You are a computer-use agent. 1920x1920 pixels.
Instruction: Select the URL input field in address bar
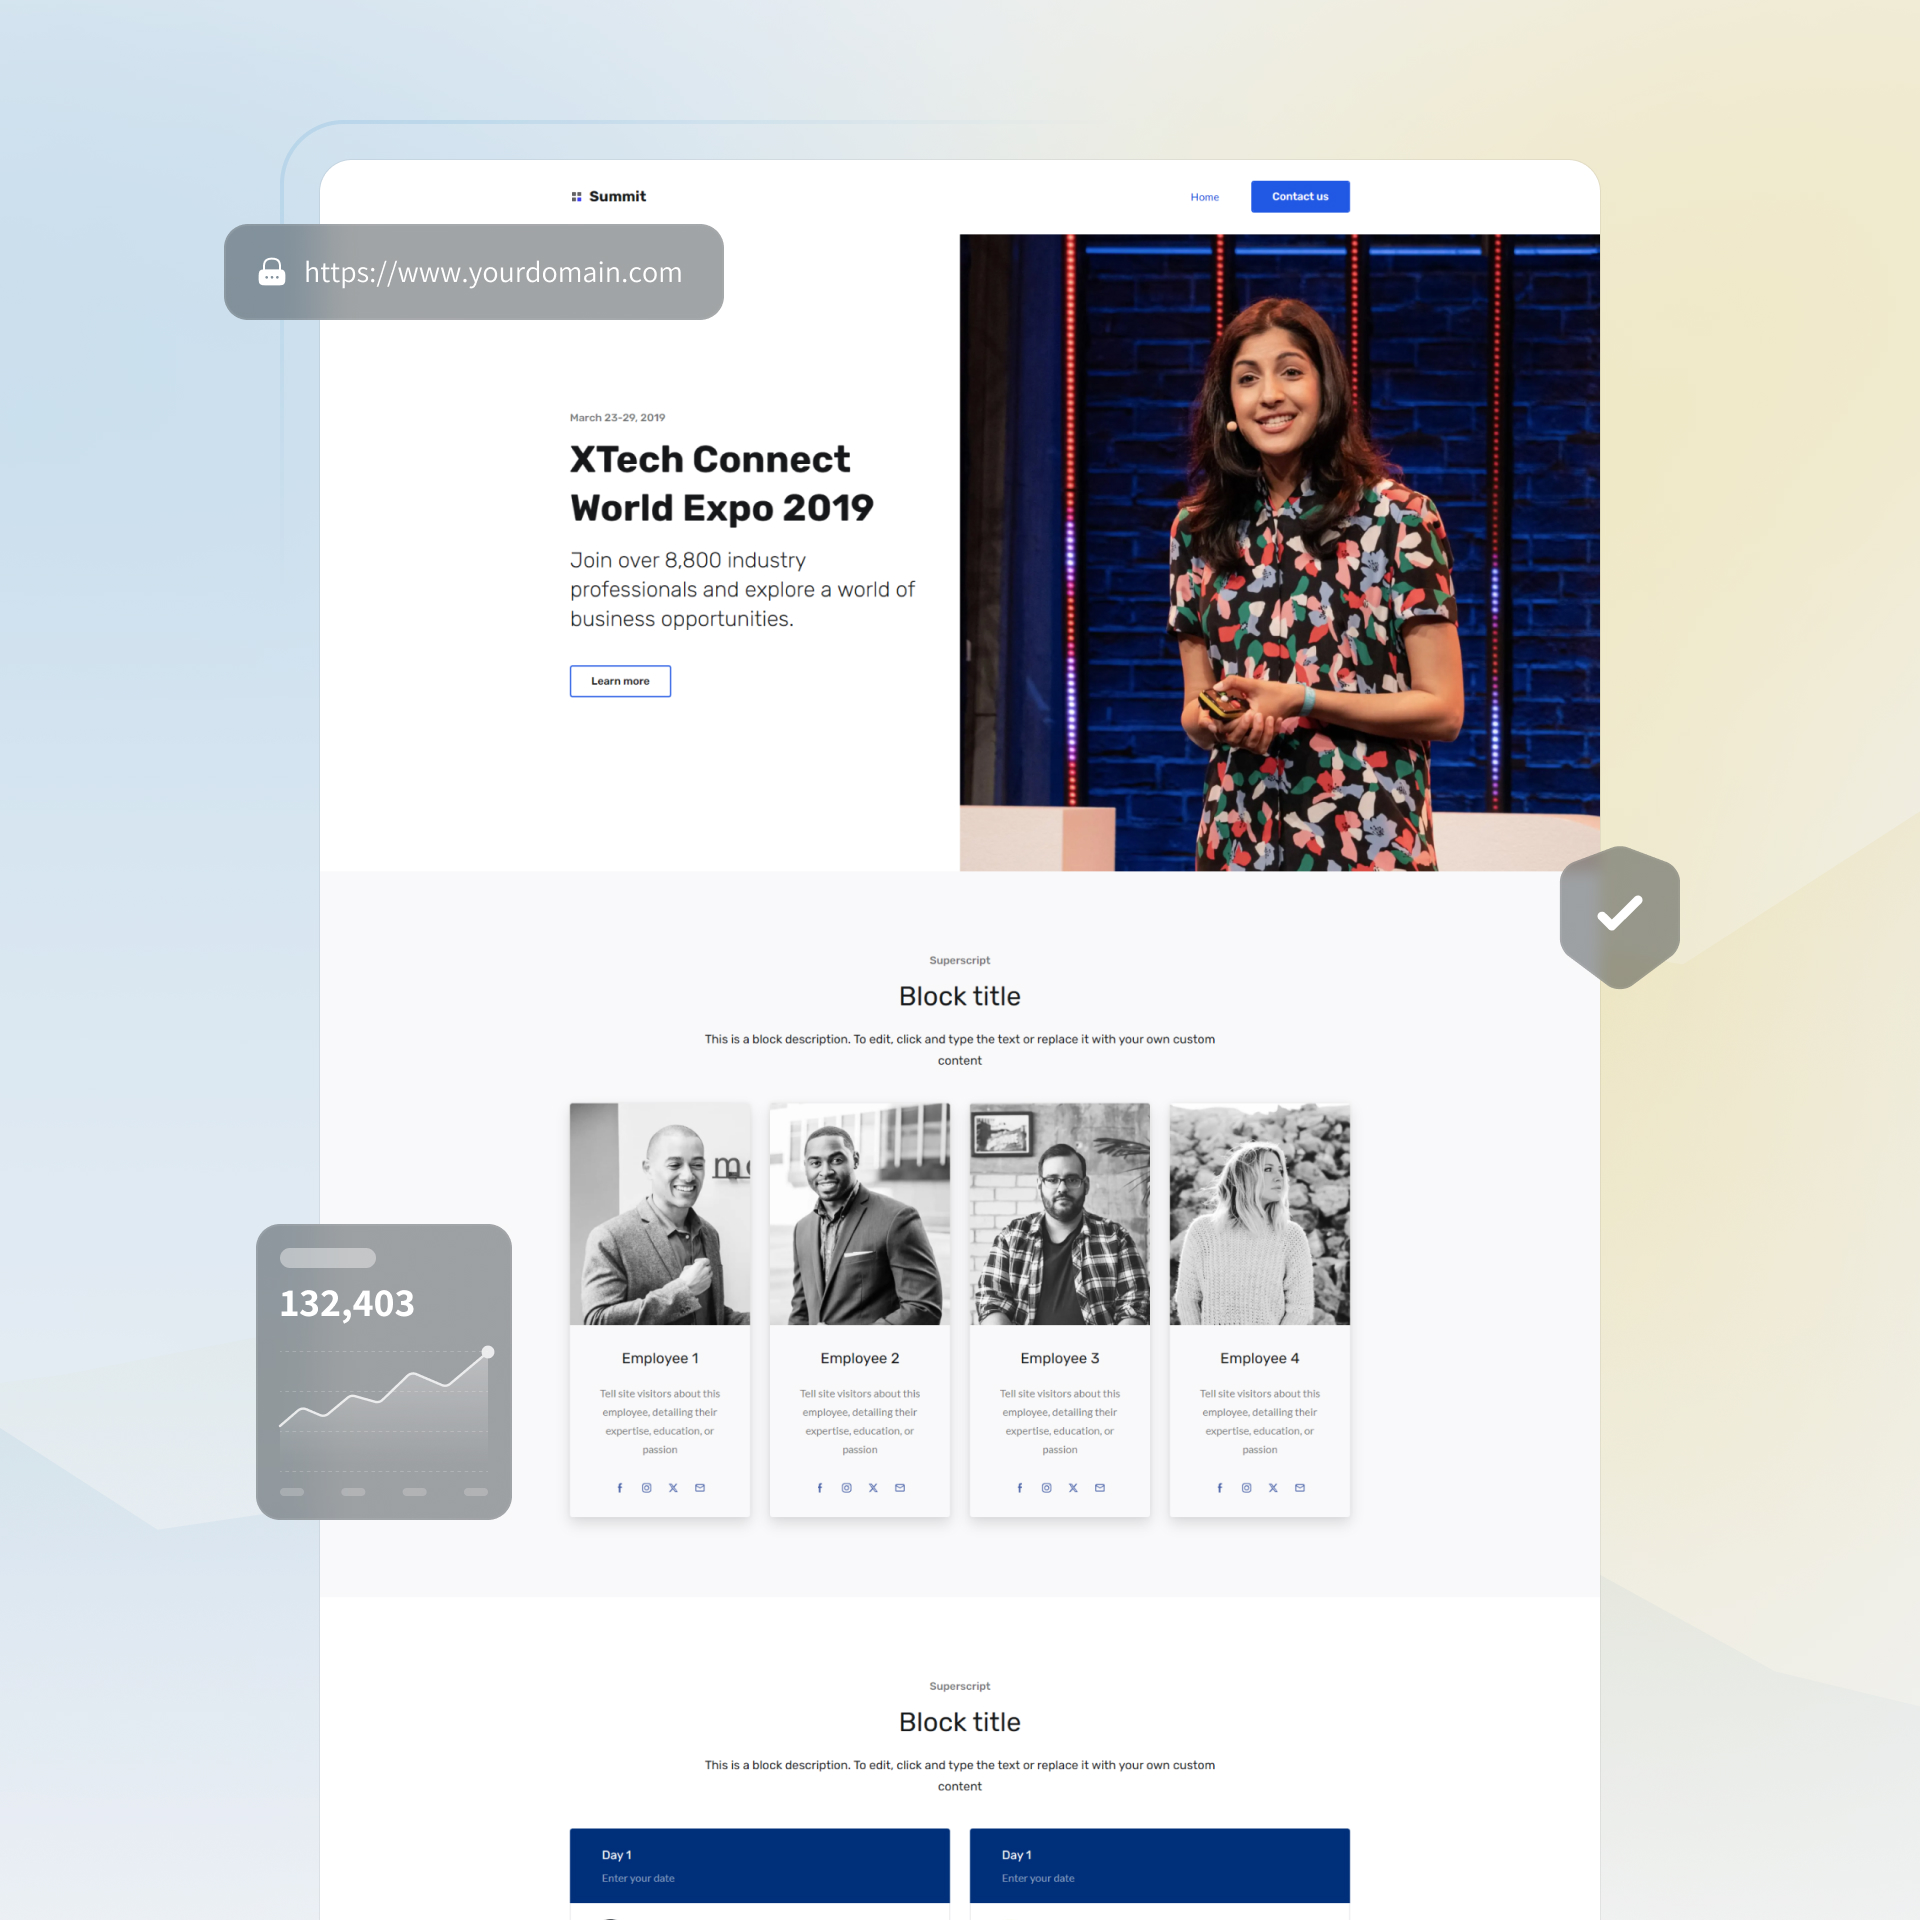[491, 273]
